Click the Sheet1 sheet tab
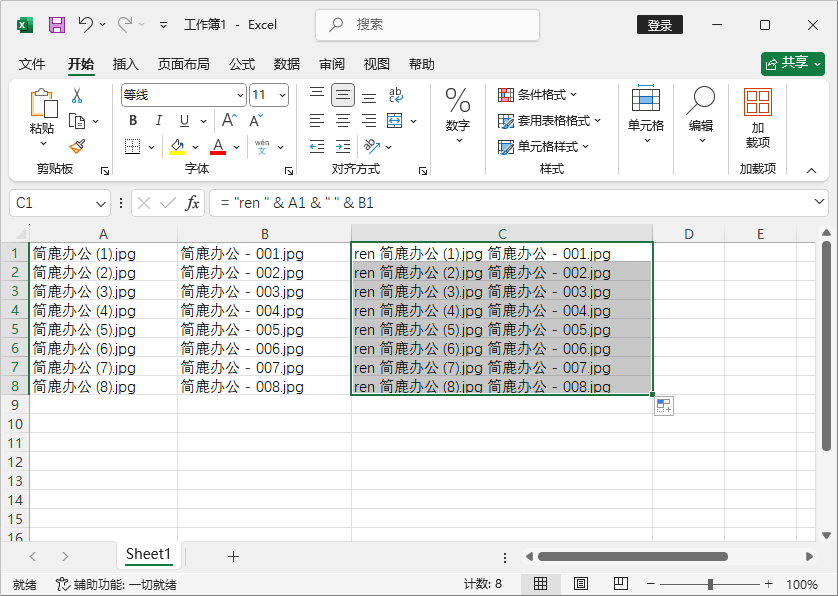This screenshot has width=838, height=596. [x=148, y=554]
